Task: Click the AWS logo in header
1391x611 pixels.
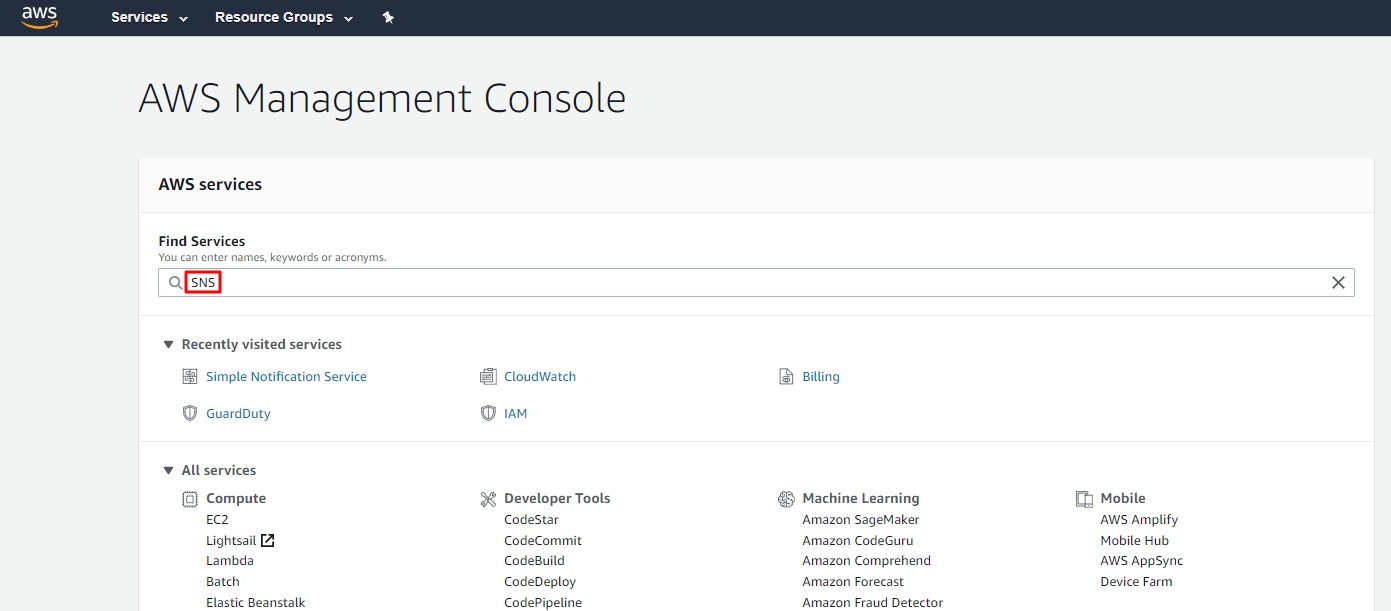Action: [40, 17]
